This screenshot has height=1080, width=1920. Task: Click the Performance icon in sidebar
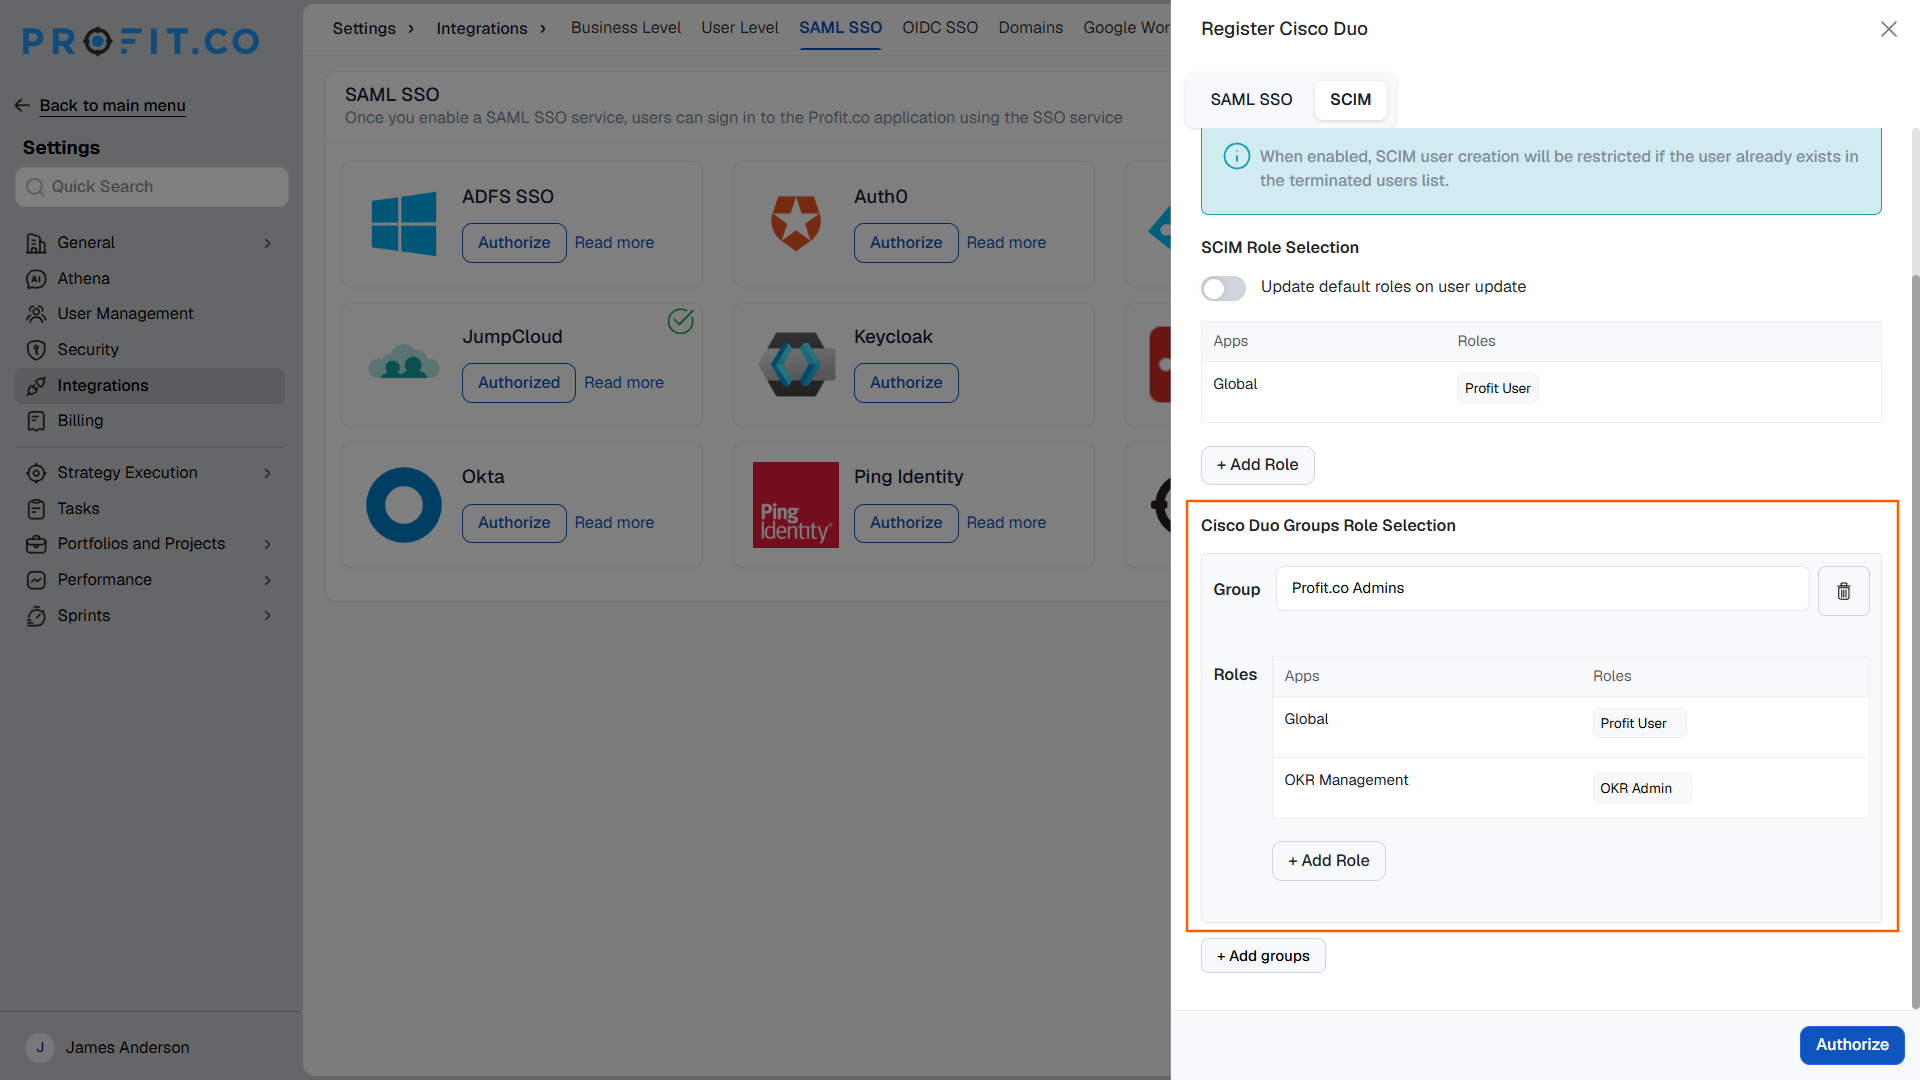[36, 580]
